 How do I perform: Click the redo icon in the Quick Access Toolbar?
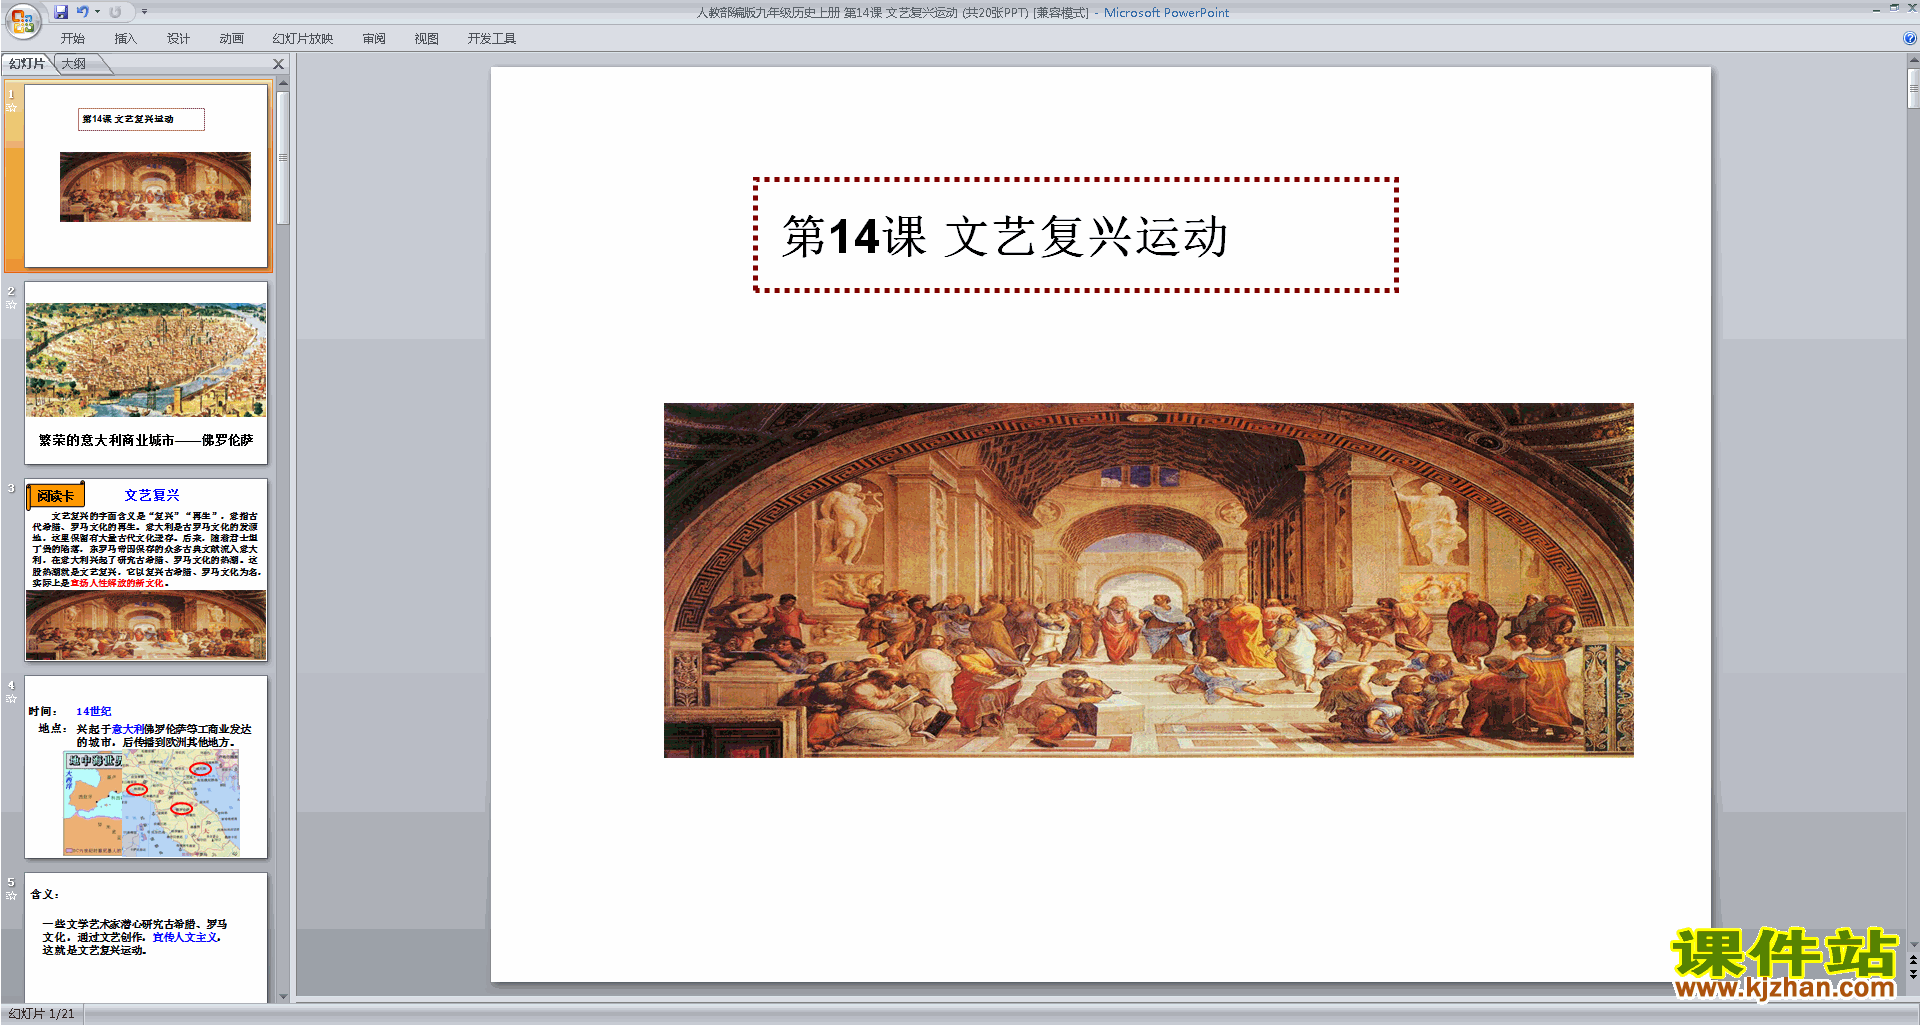pyautogui.click(x=115, y=12)
